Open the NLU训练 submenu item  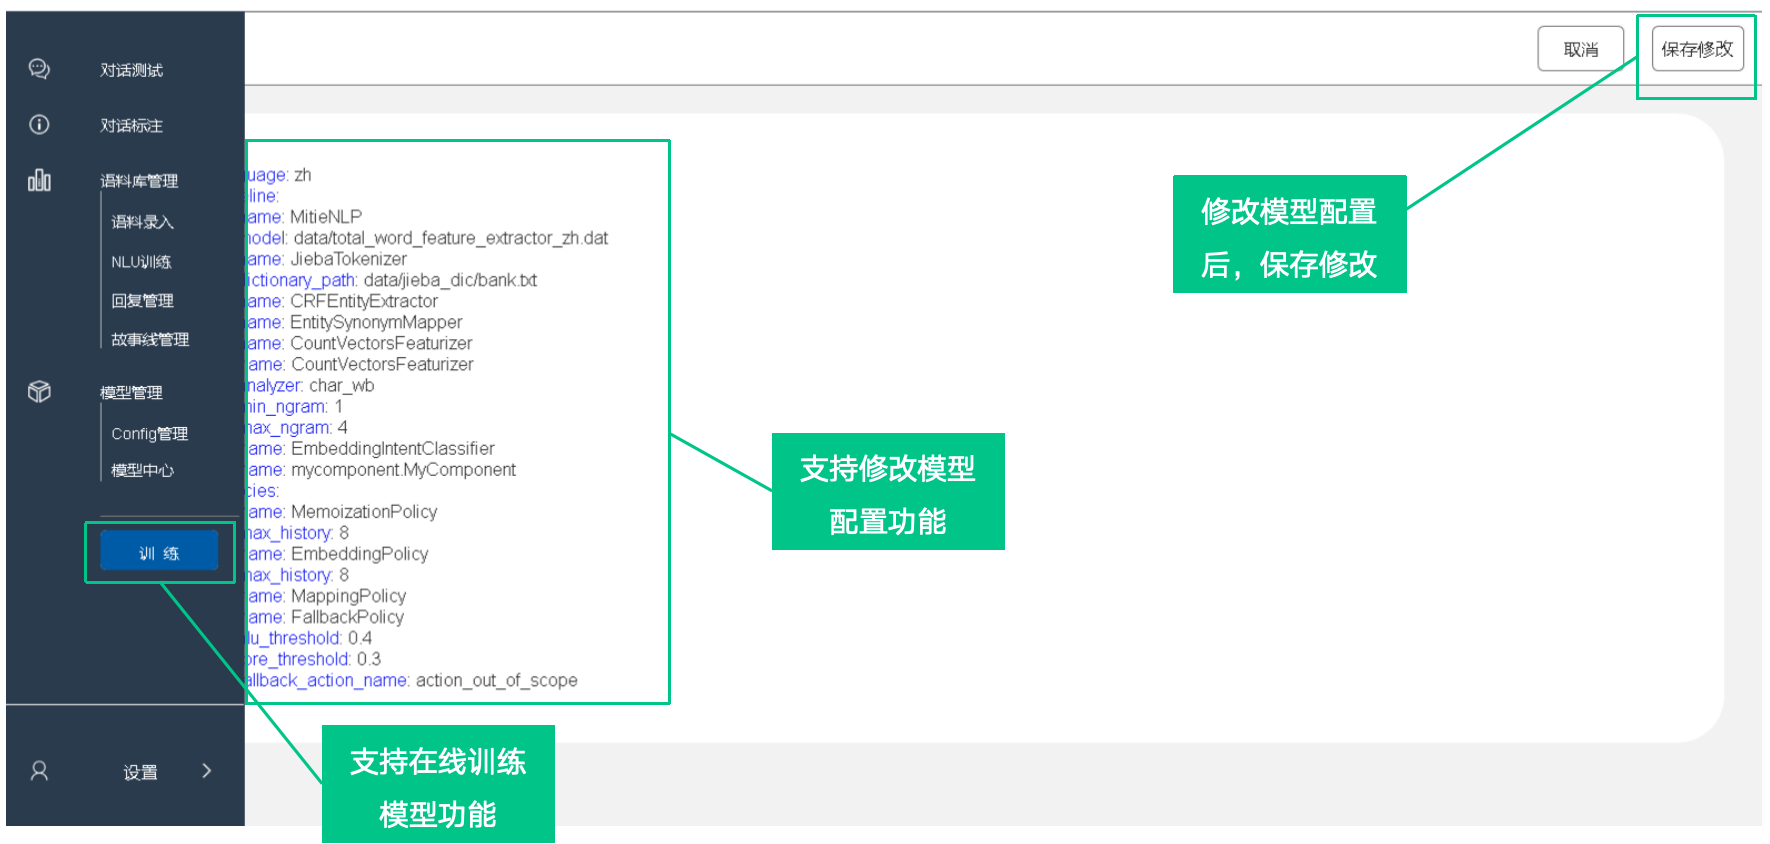coord(141,262)
